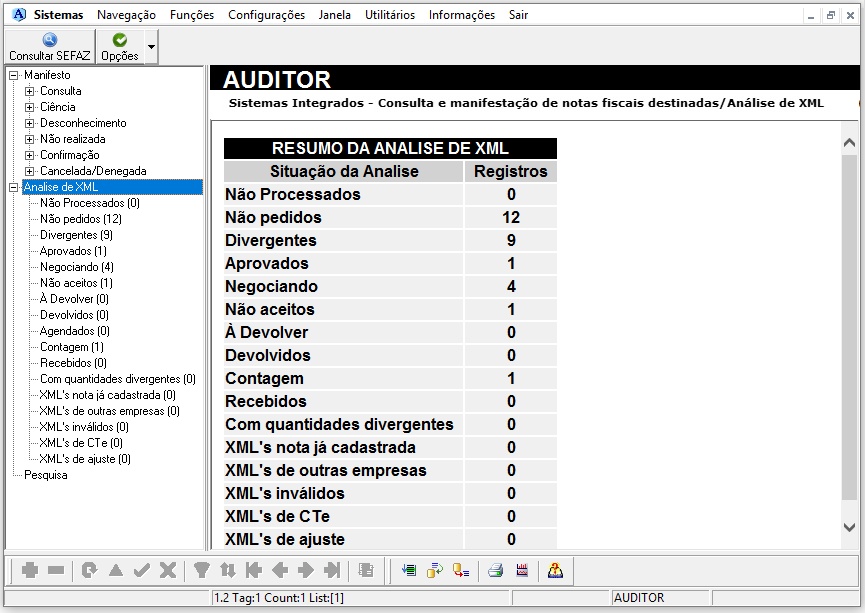The height and width of the screenshot is (613, 865).
Task: Click the summary panel scrollbar up arrow
Action: click(850, 142)
